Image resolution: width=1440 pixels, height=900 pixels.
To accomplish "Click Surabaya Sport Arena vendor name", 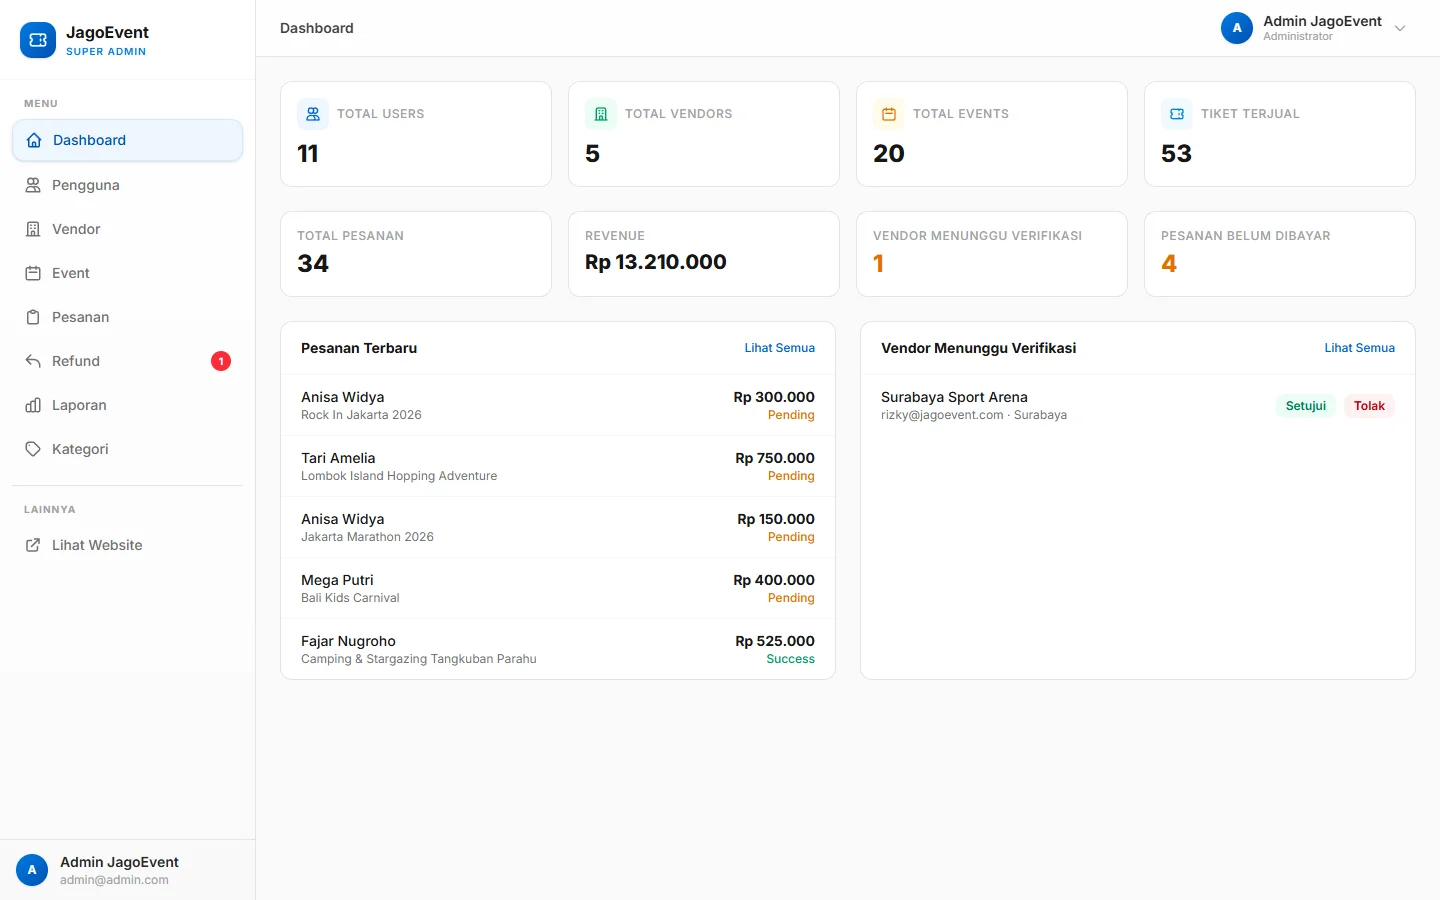I will tap(954, 397).
